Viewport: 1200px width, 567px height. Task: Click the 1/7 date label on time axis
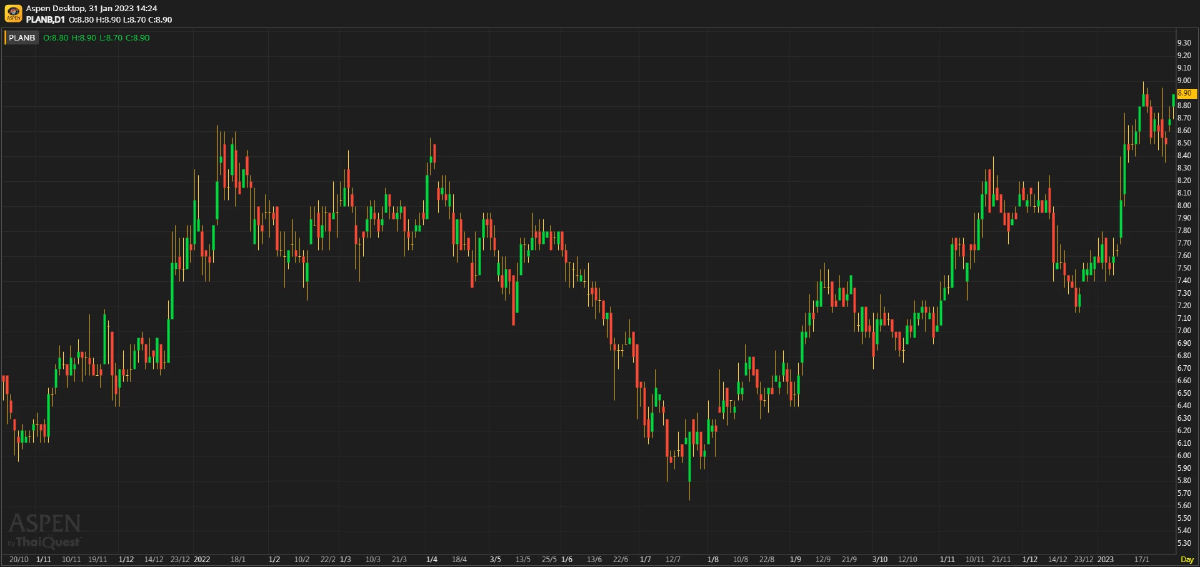[645, 558]
